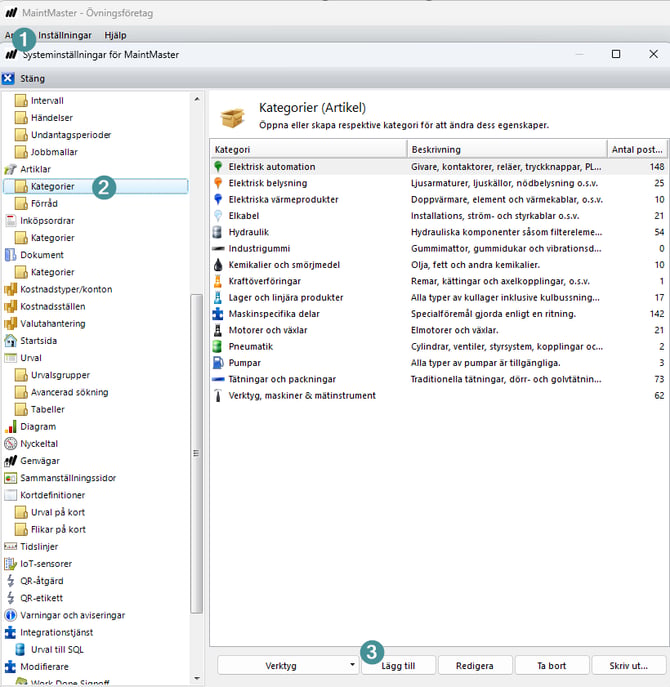The width and height of the screenshot is (670, 687).
Task: Open Sammanställningssidor in the tree
Action: tap(68, 478)
